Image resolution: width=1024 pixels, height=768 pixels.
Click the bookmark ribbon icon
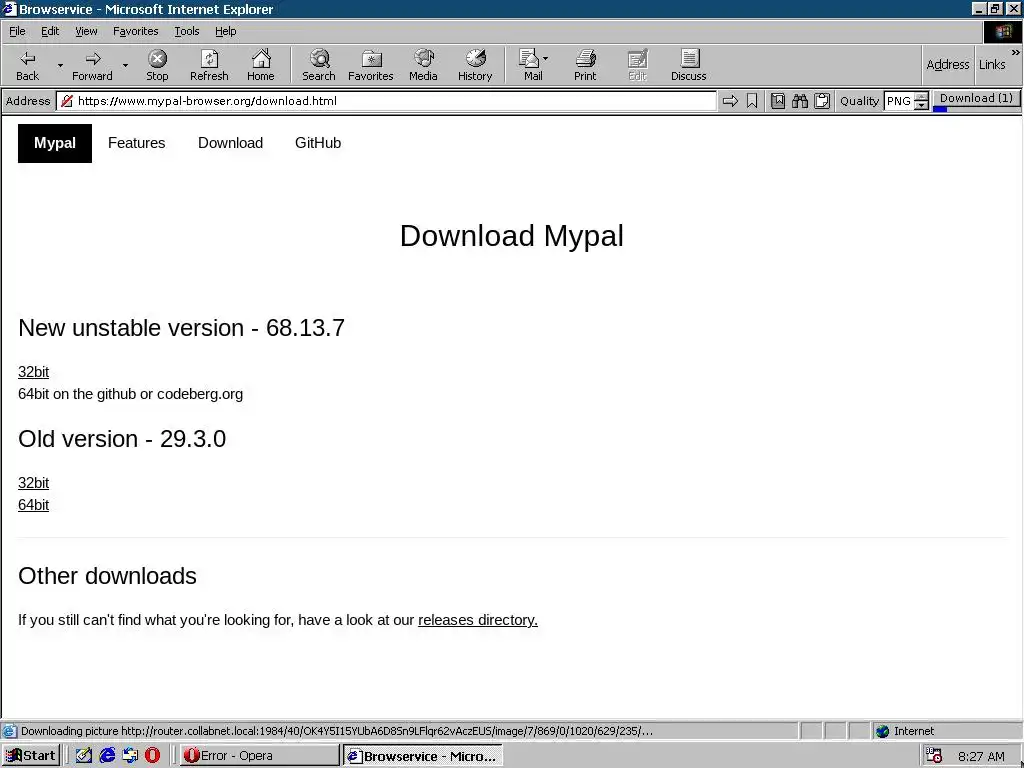(752, 101)
